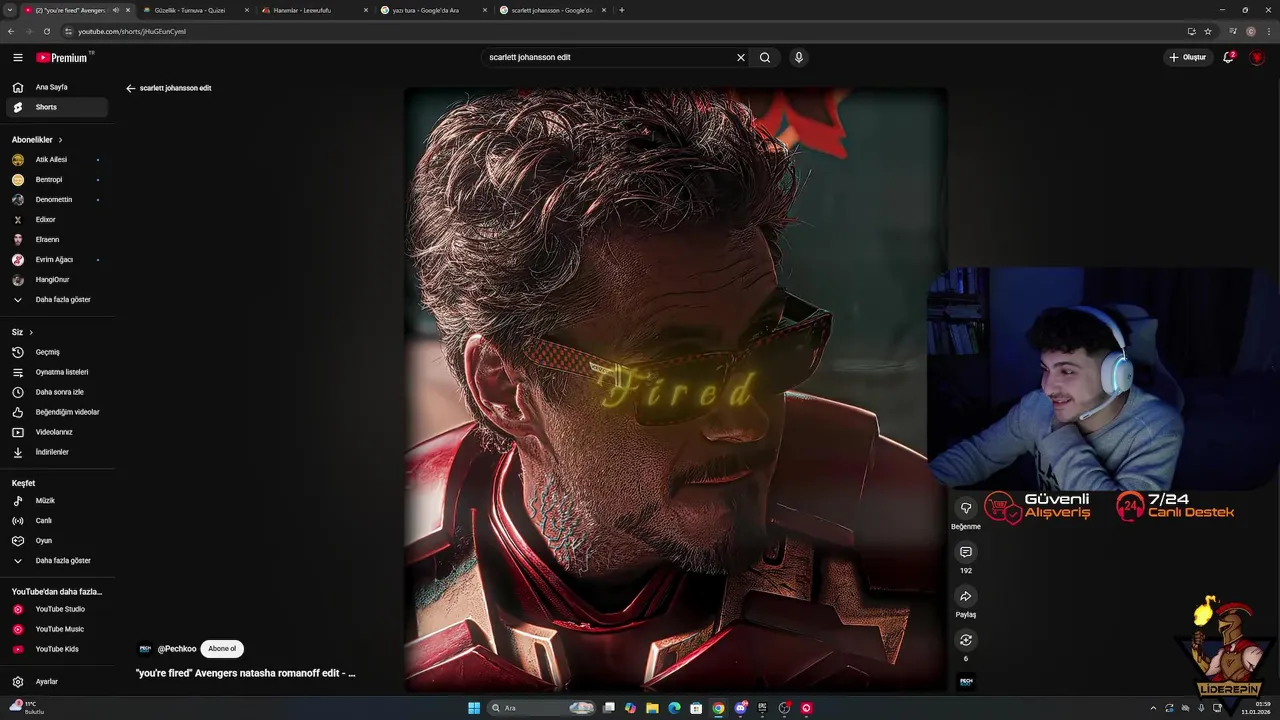Switch to the Hanımlar - Leewufufu tab
This screenshot has height=720, width=1280.
(313, 10)
